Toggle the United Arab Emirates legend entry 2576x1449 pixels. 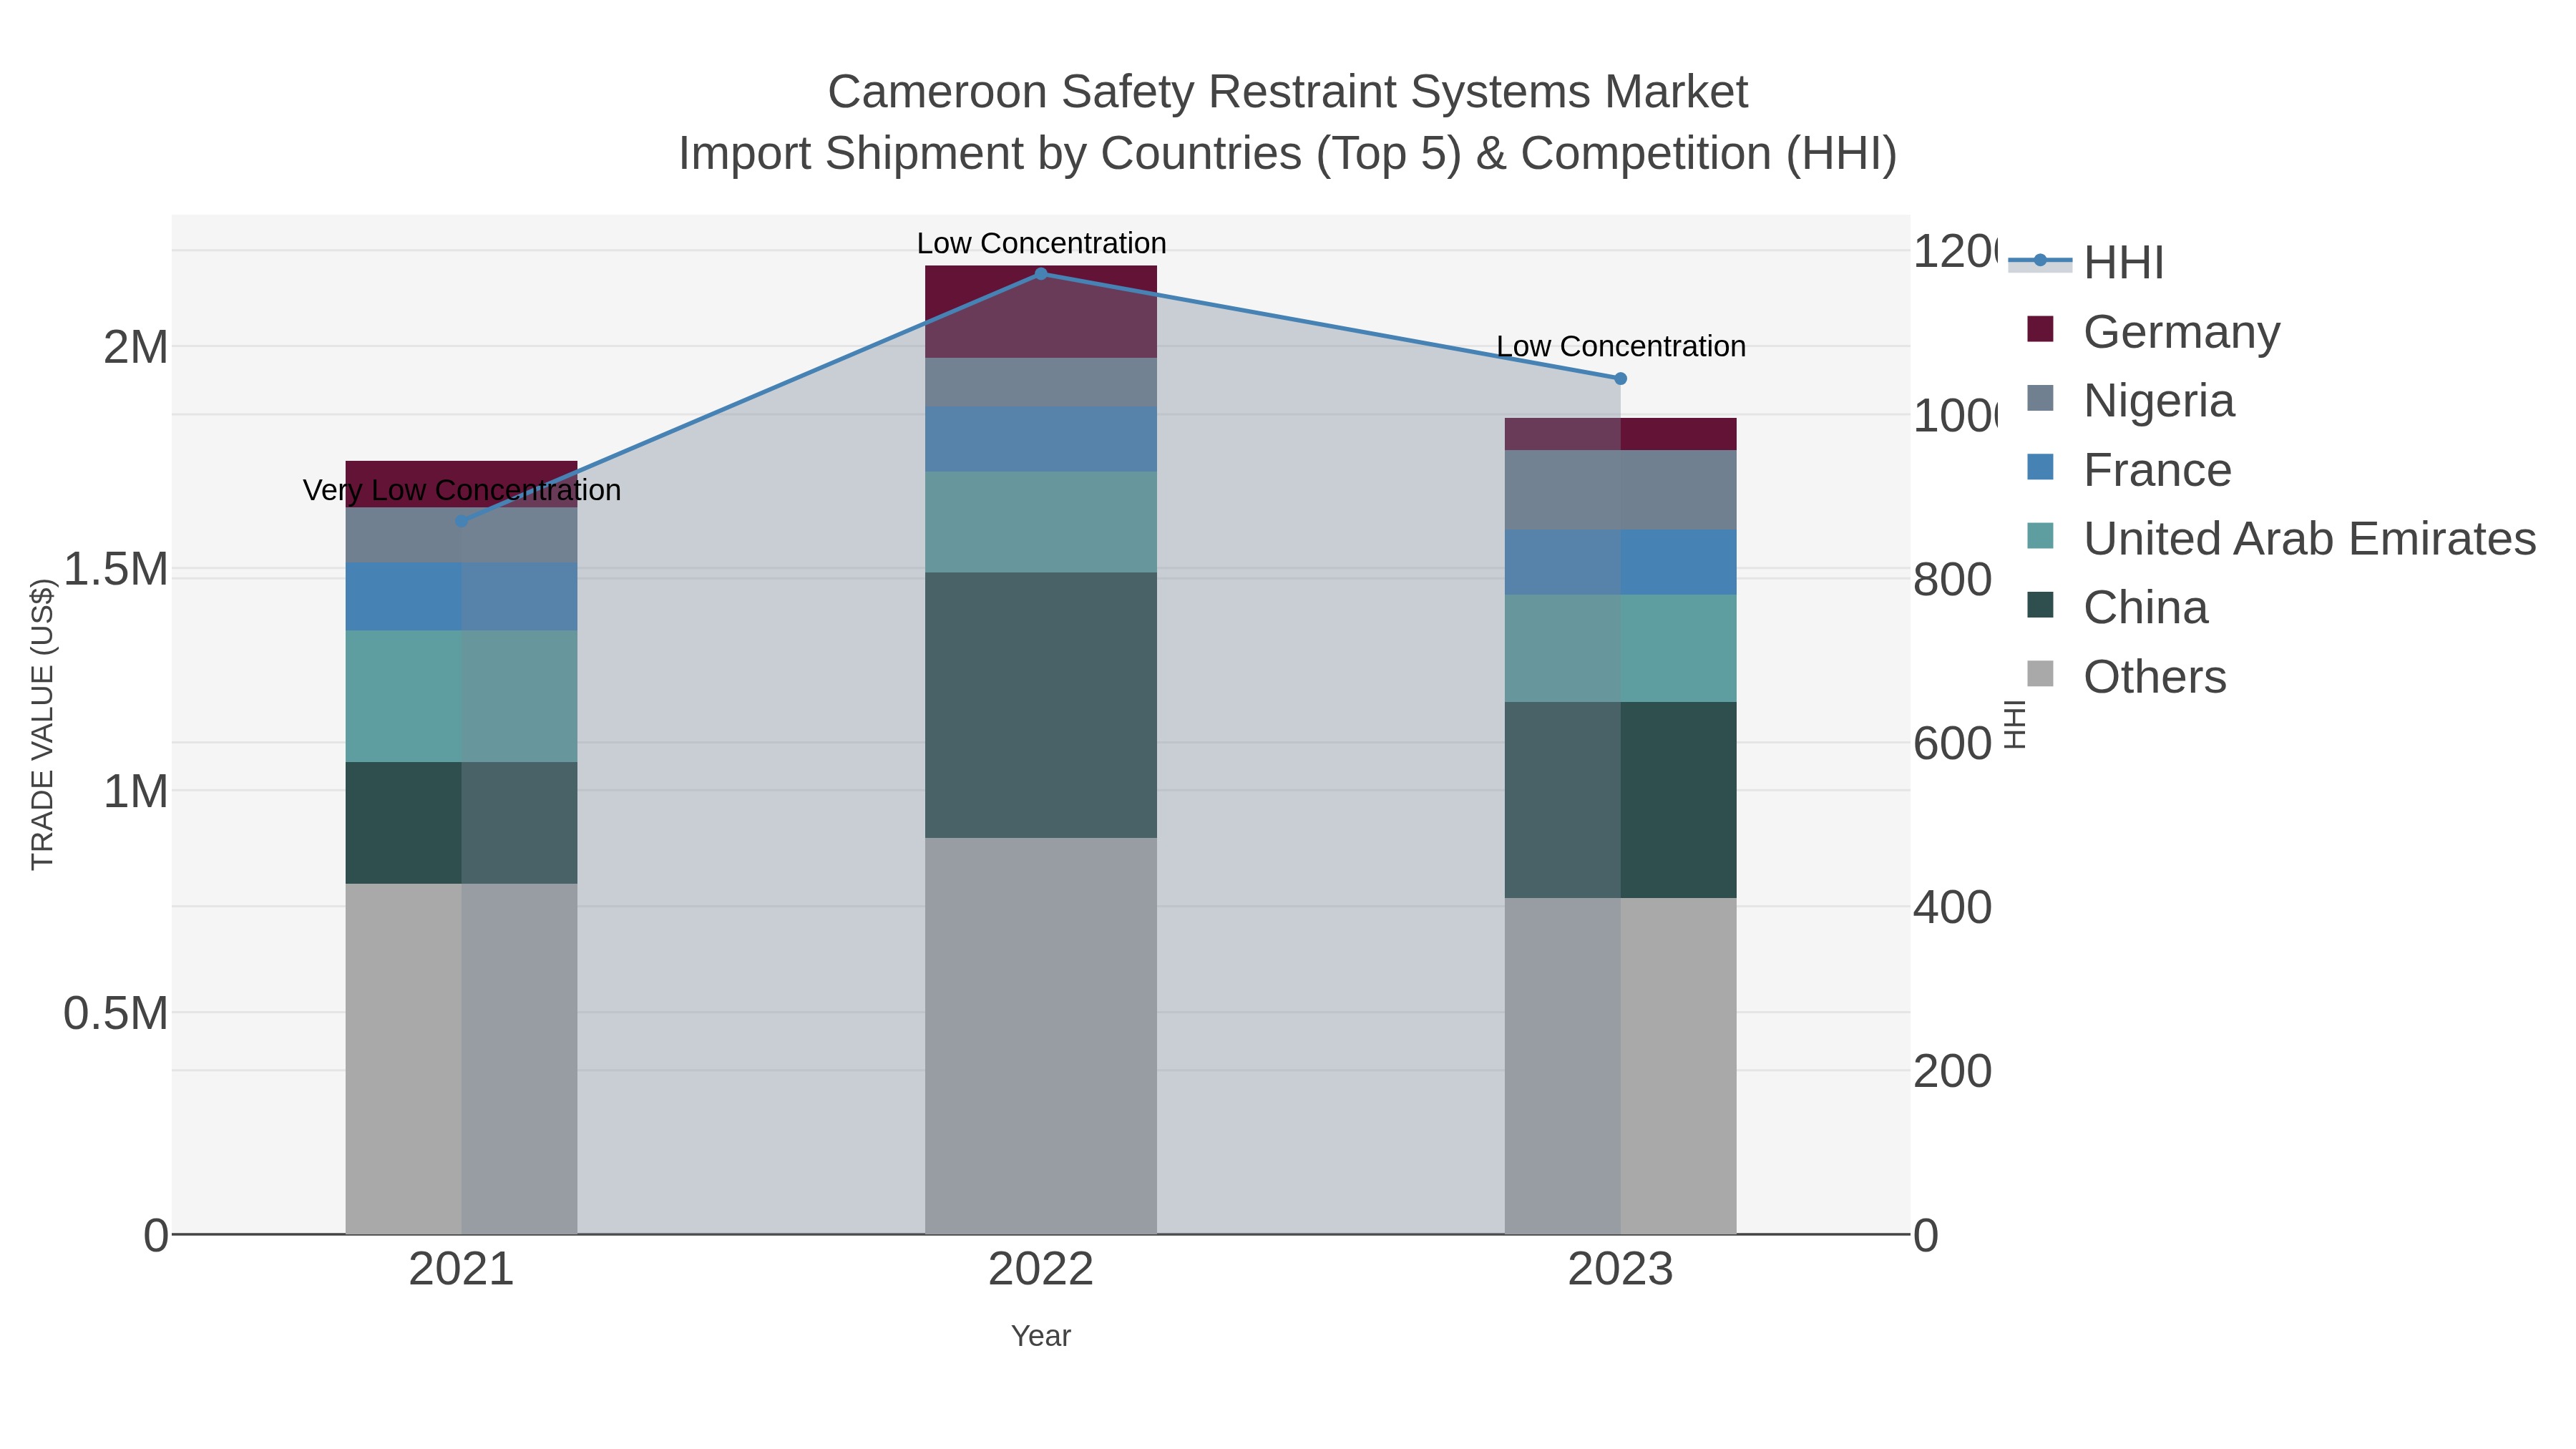tap(2281, 538)
